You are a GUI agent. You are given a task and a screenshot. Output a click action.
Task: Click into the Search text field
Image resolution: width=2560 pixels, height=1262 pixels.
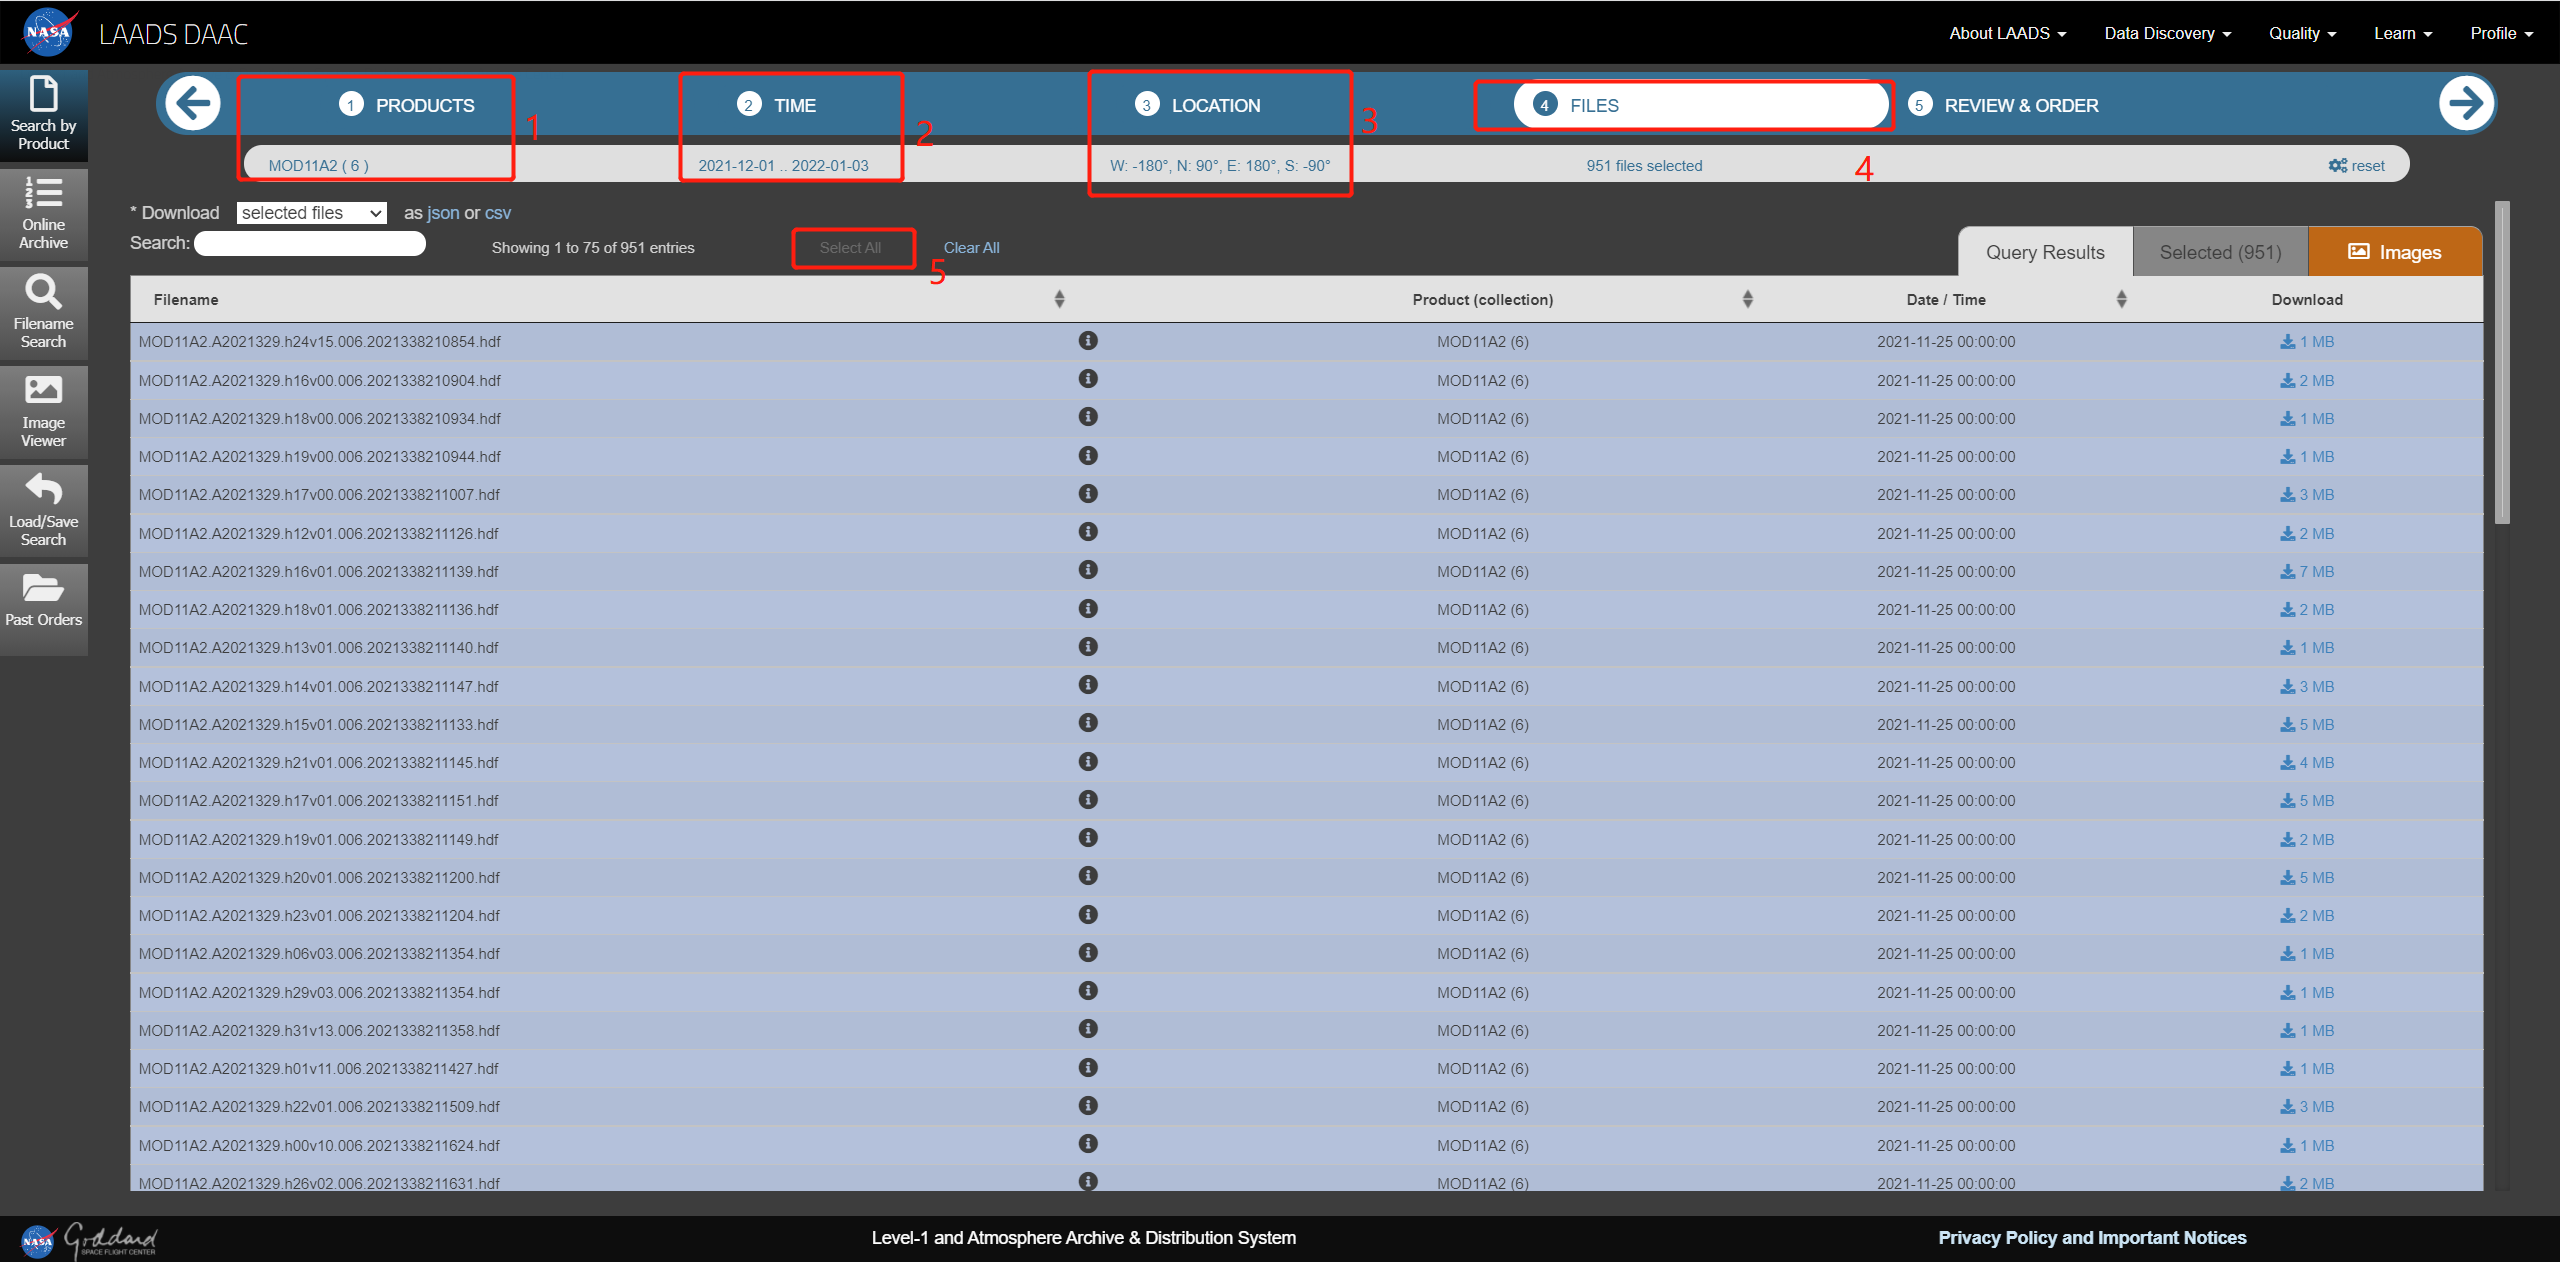coord(310,244)
